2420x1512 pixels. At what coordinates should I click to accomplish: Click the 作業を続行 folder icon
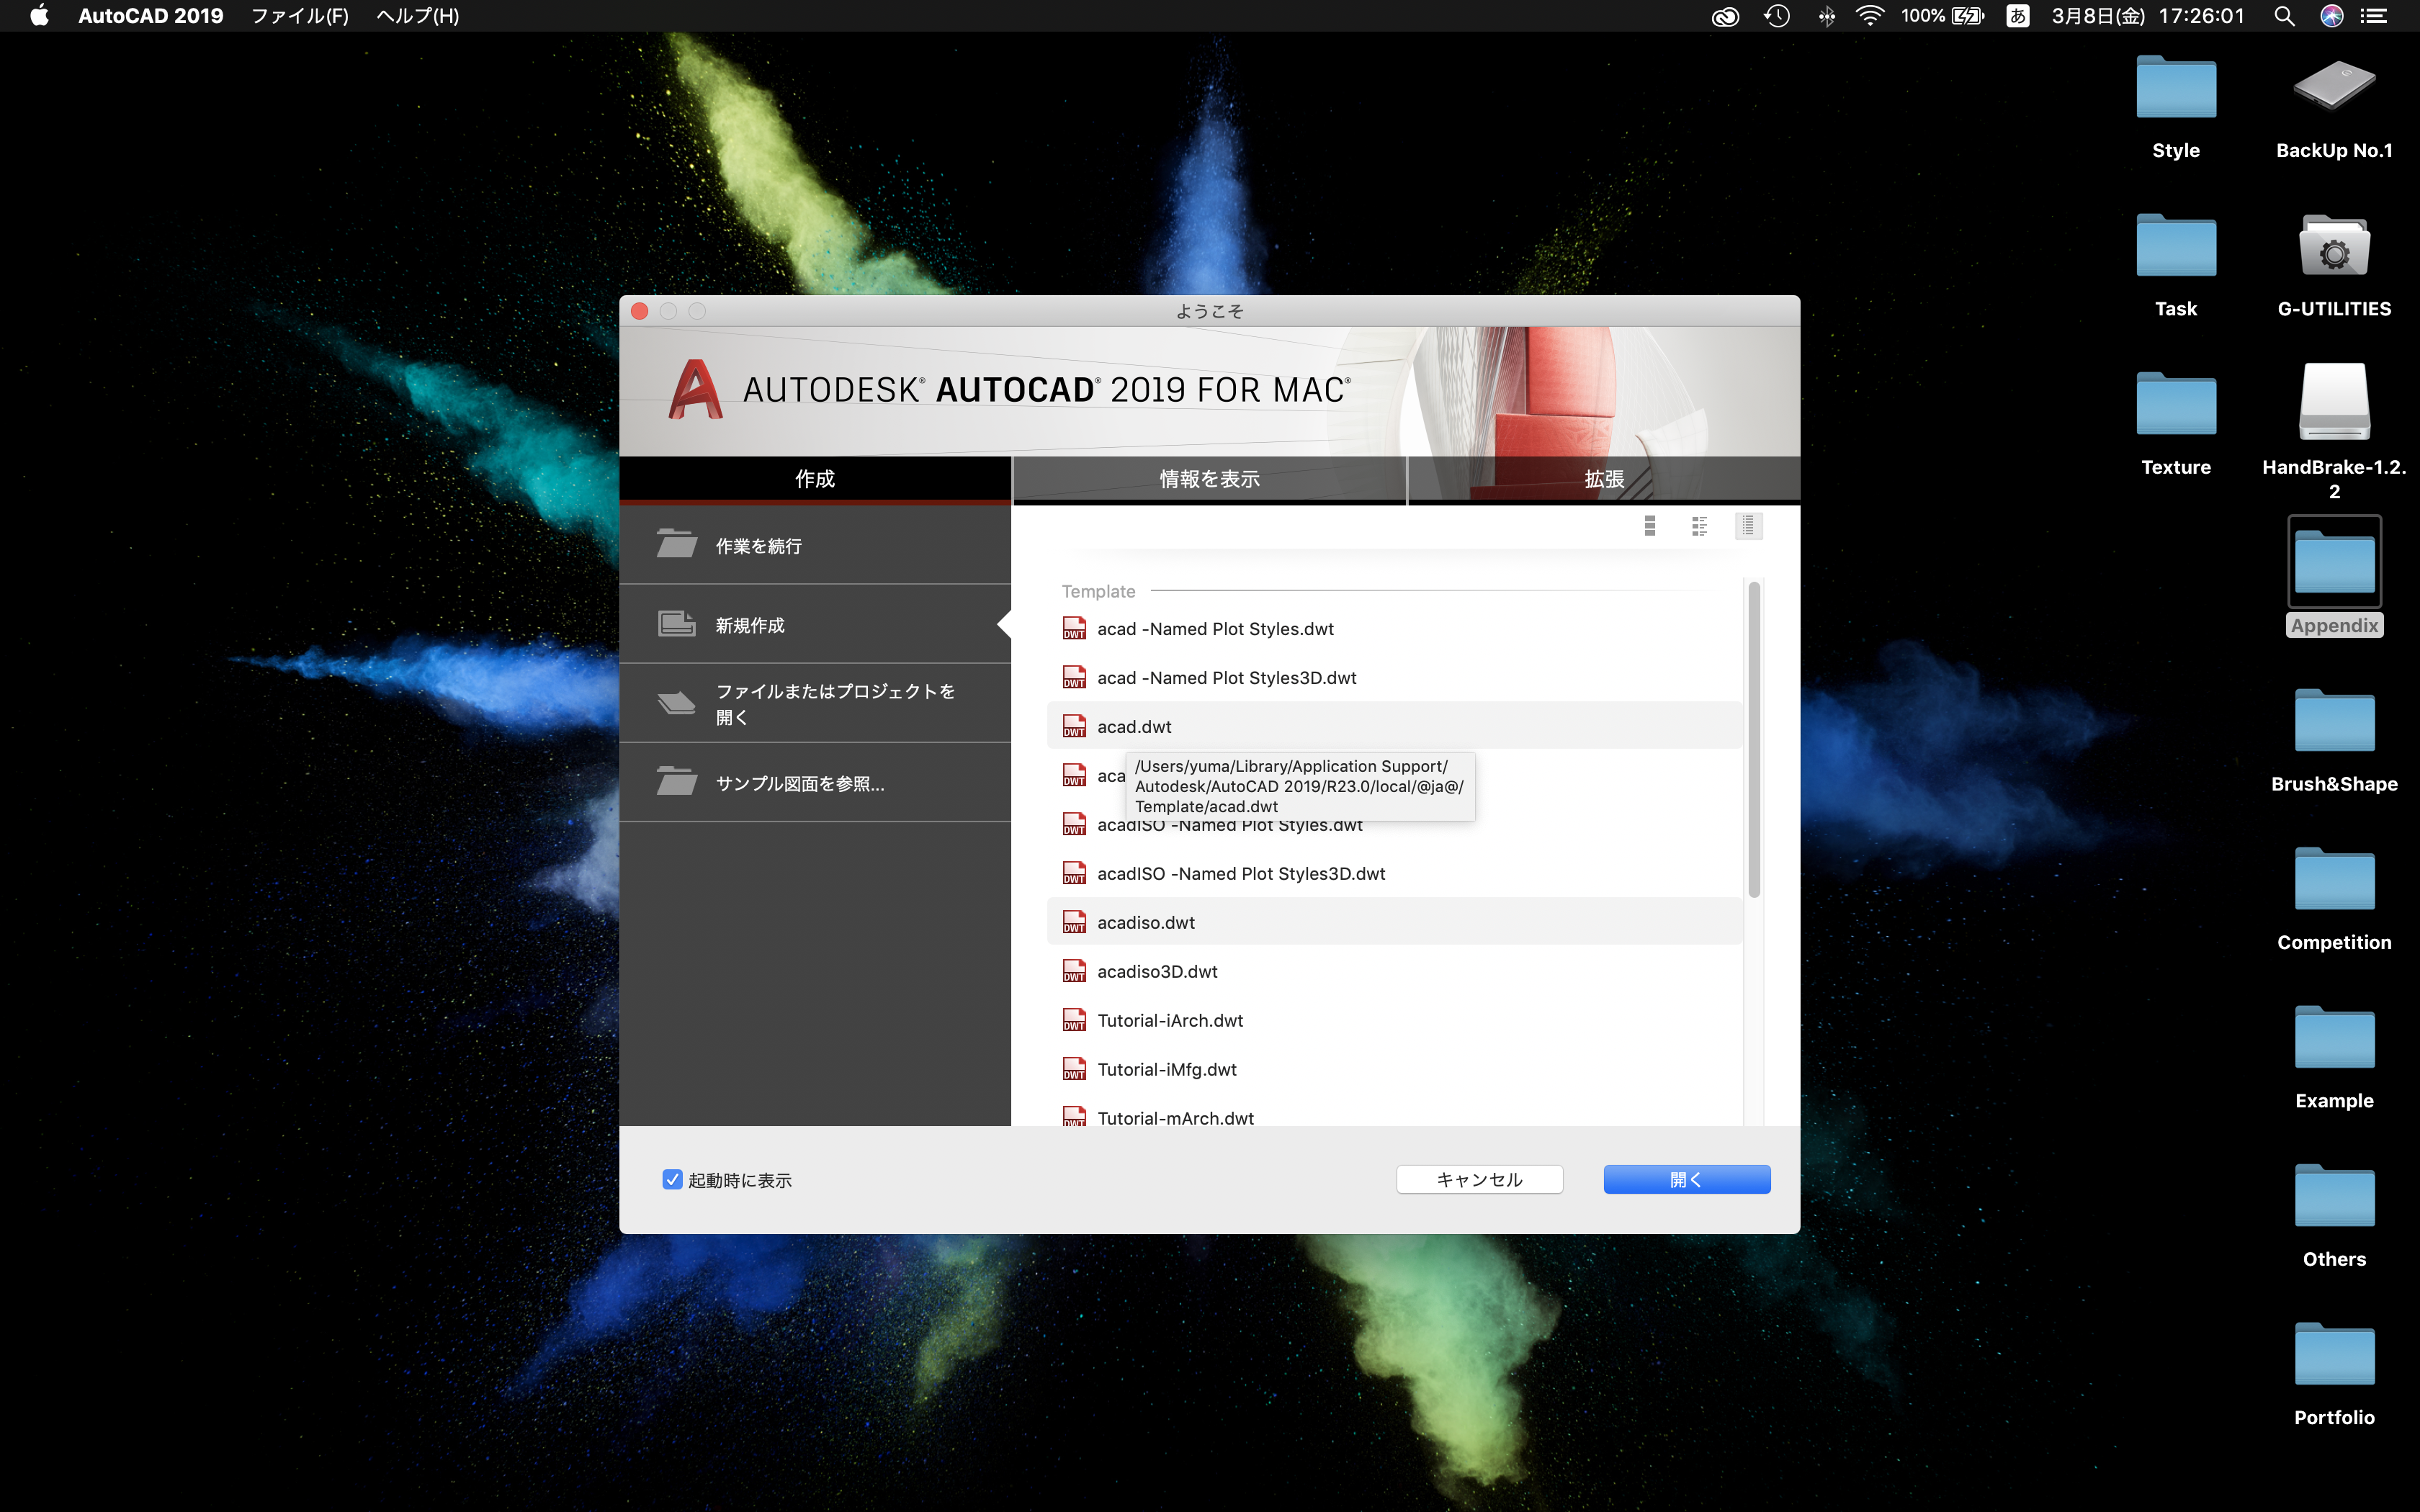pos(677,544)
